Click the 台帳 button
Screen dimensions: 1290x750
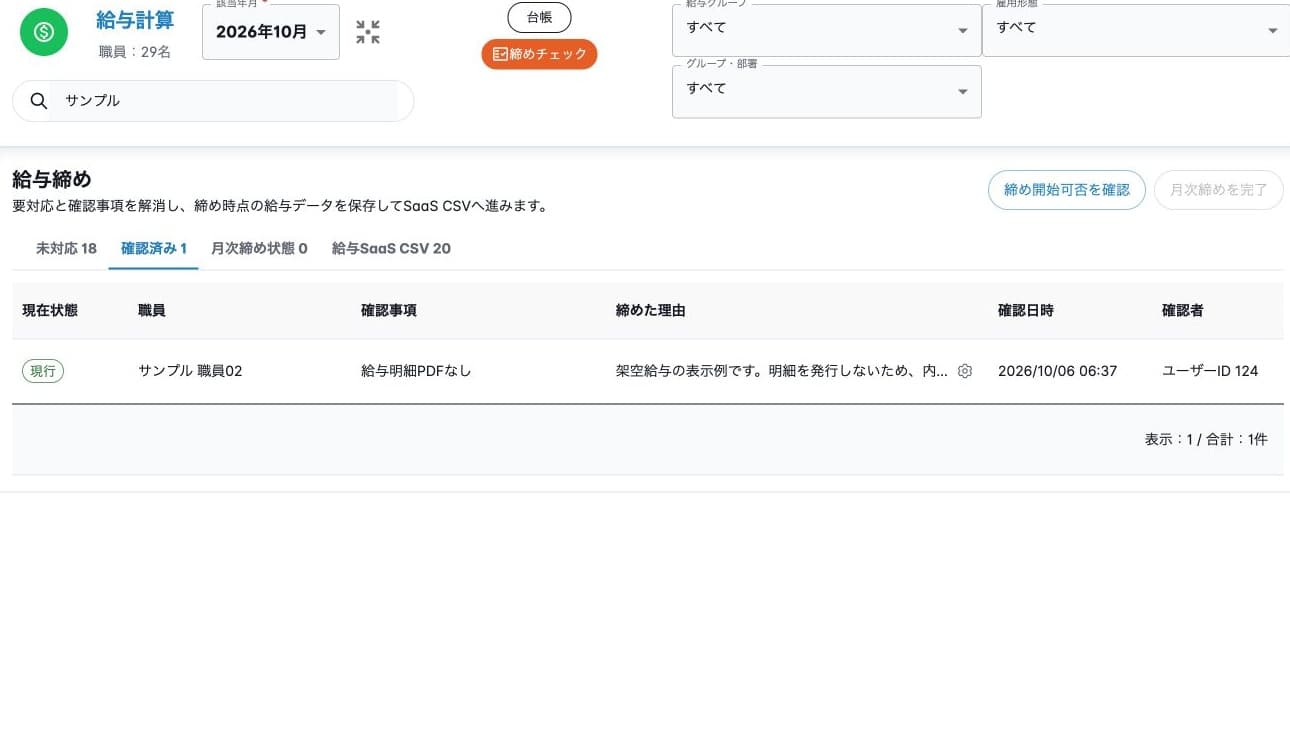coord(539,17)
